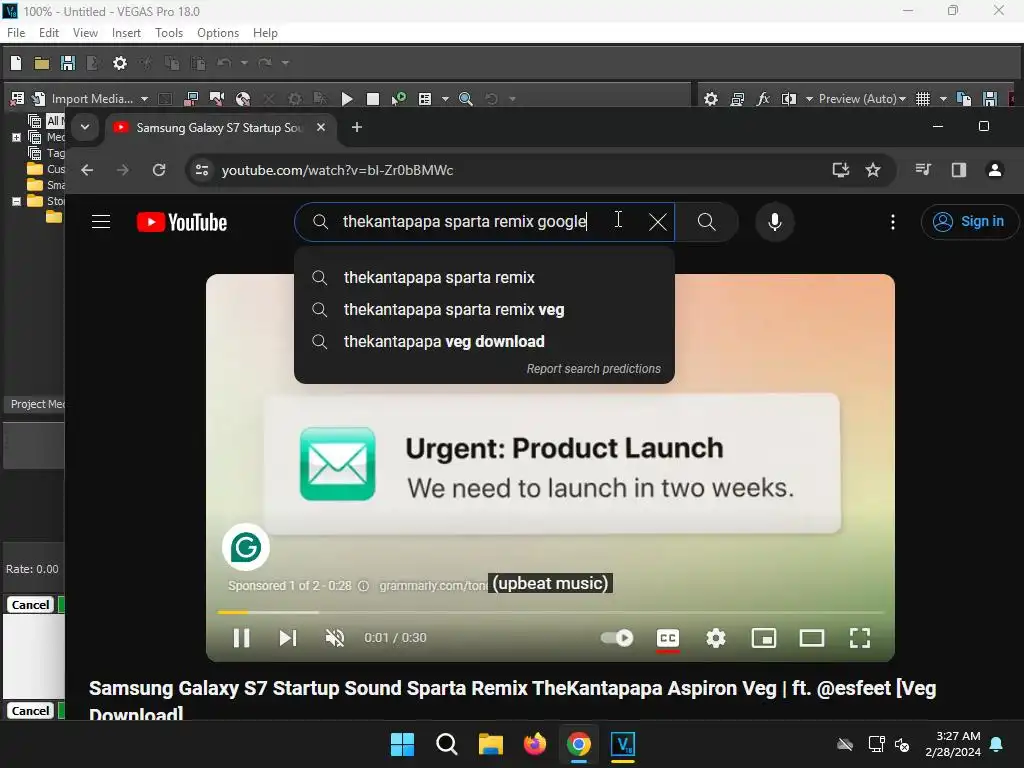The width and height of the screenshot is (1024, 768).
Task: Select suggestion thekantapapa veg download
Action: click(x=484, y=342)
